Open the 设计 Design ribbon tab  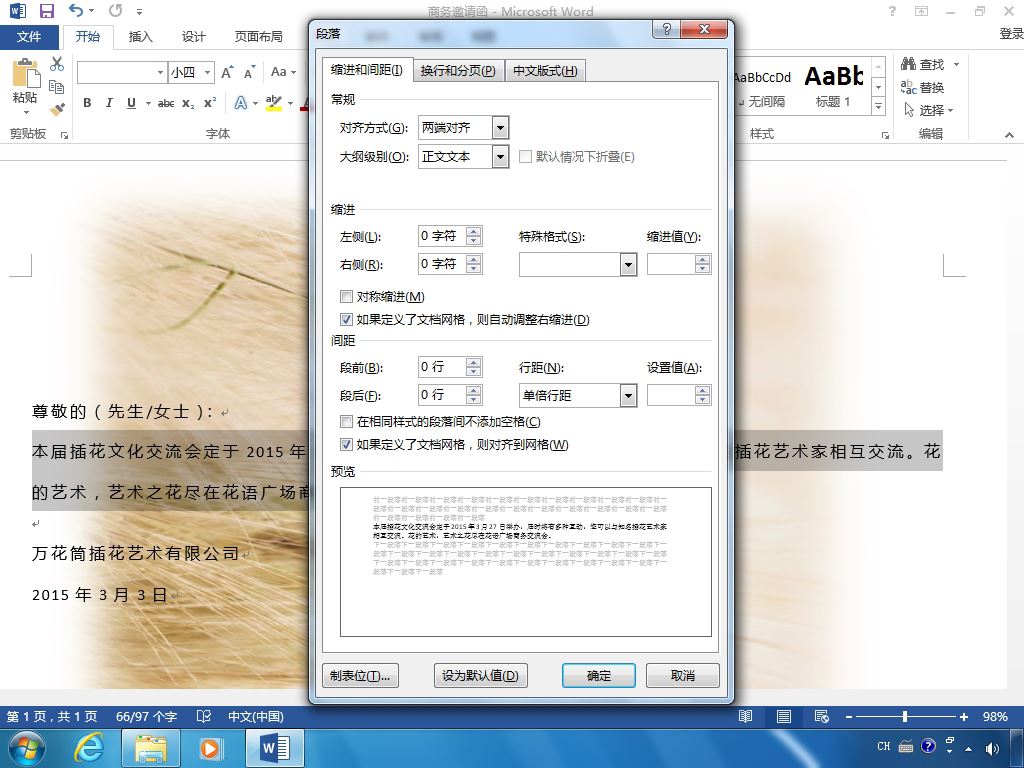pyautogui.click(x=193, y=37)
